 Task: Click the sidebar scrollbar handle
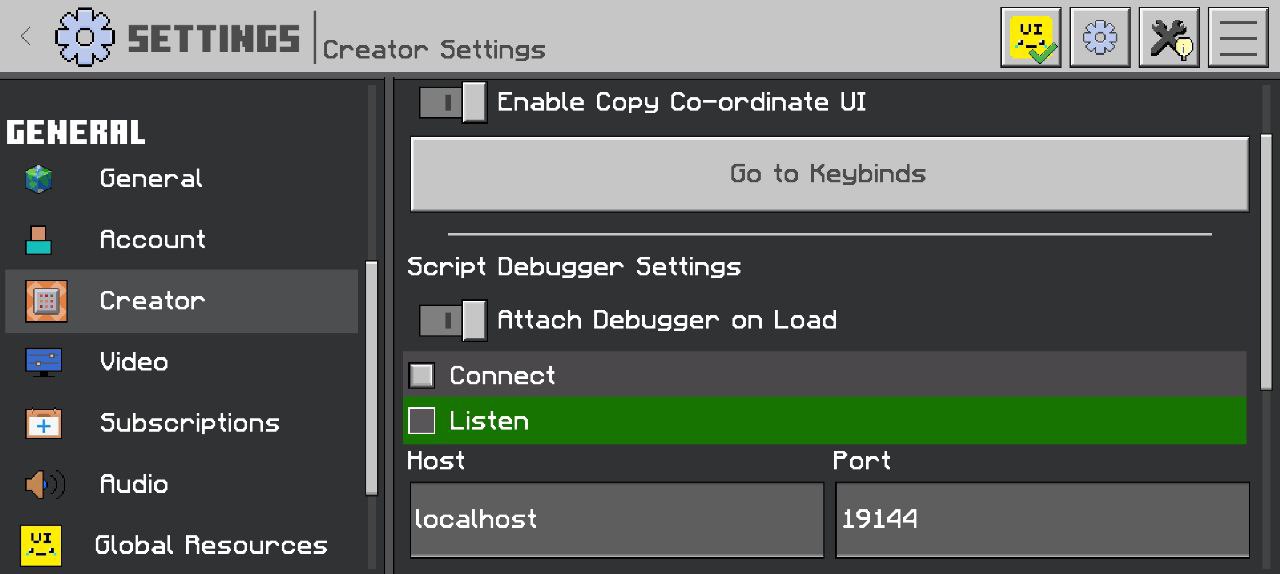(x=372, y=378)
